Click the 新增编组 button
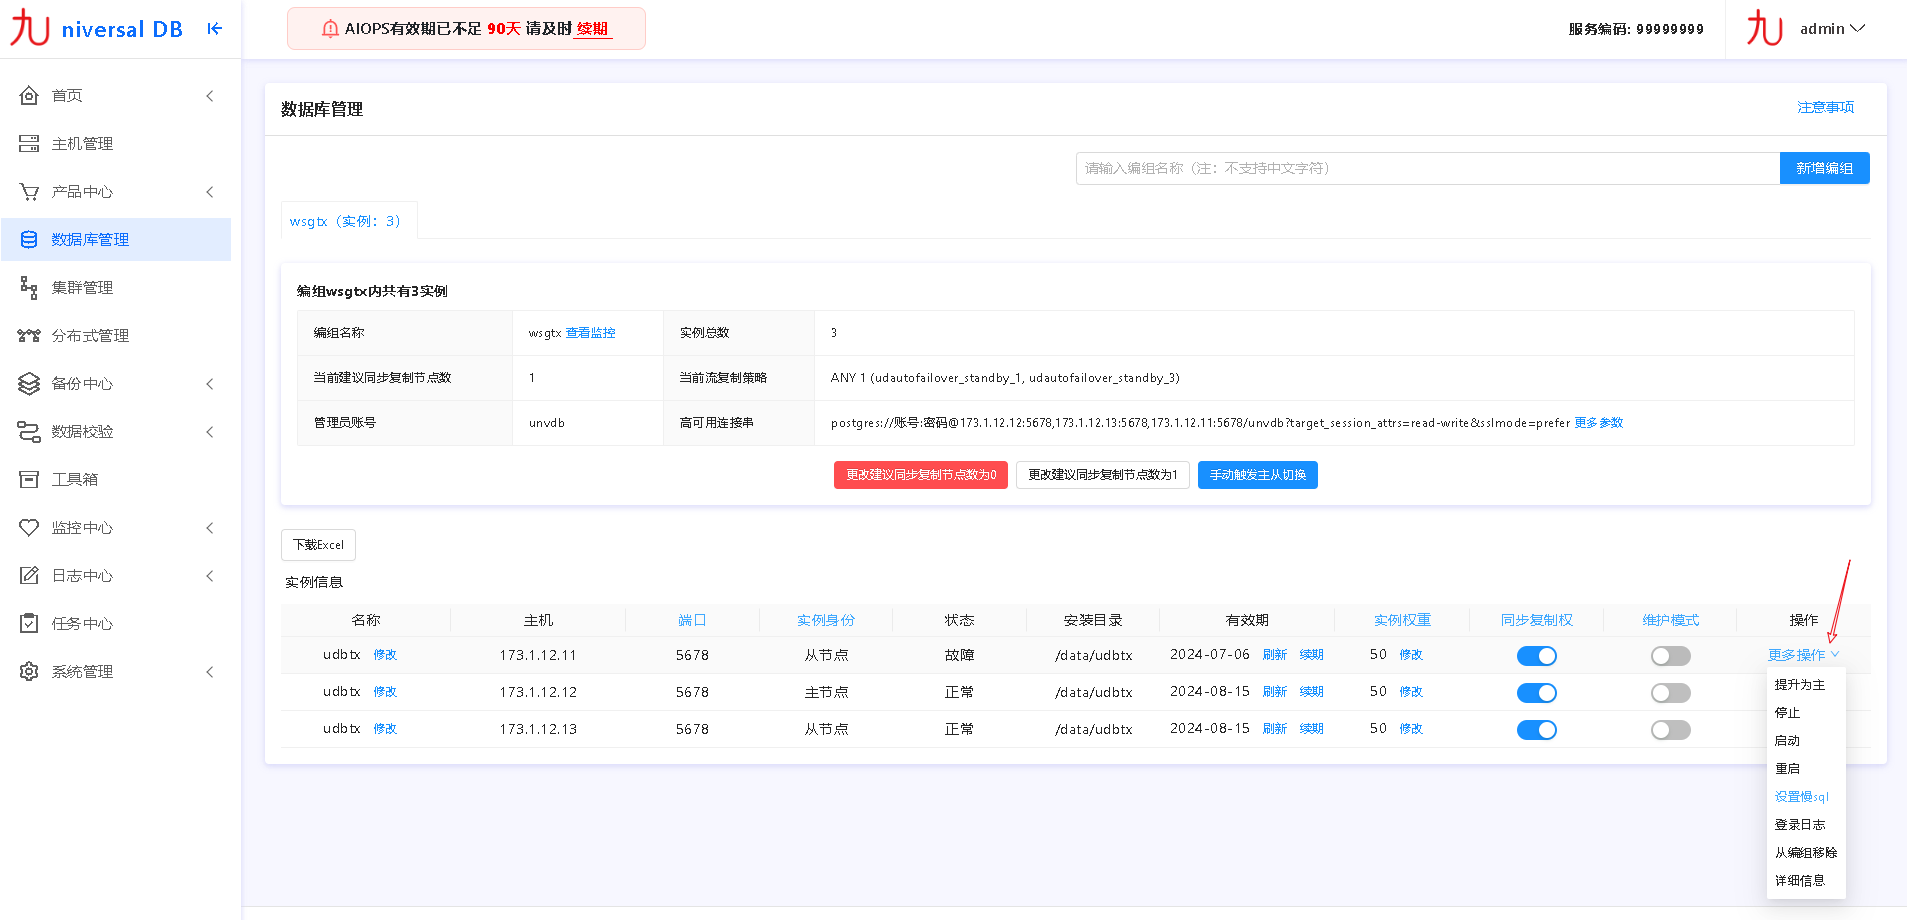 click(x=1824, y=167)
